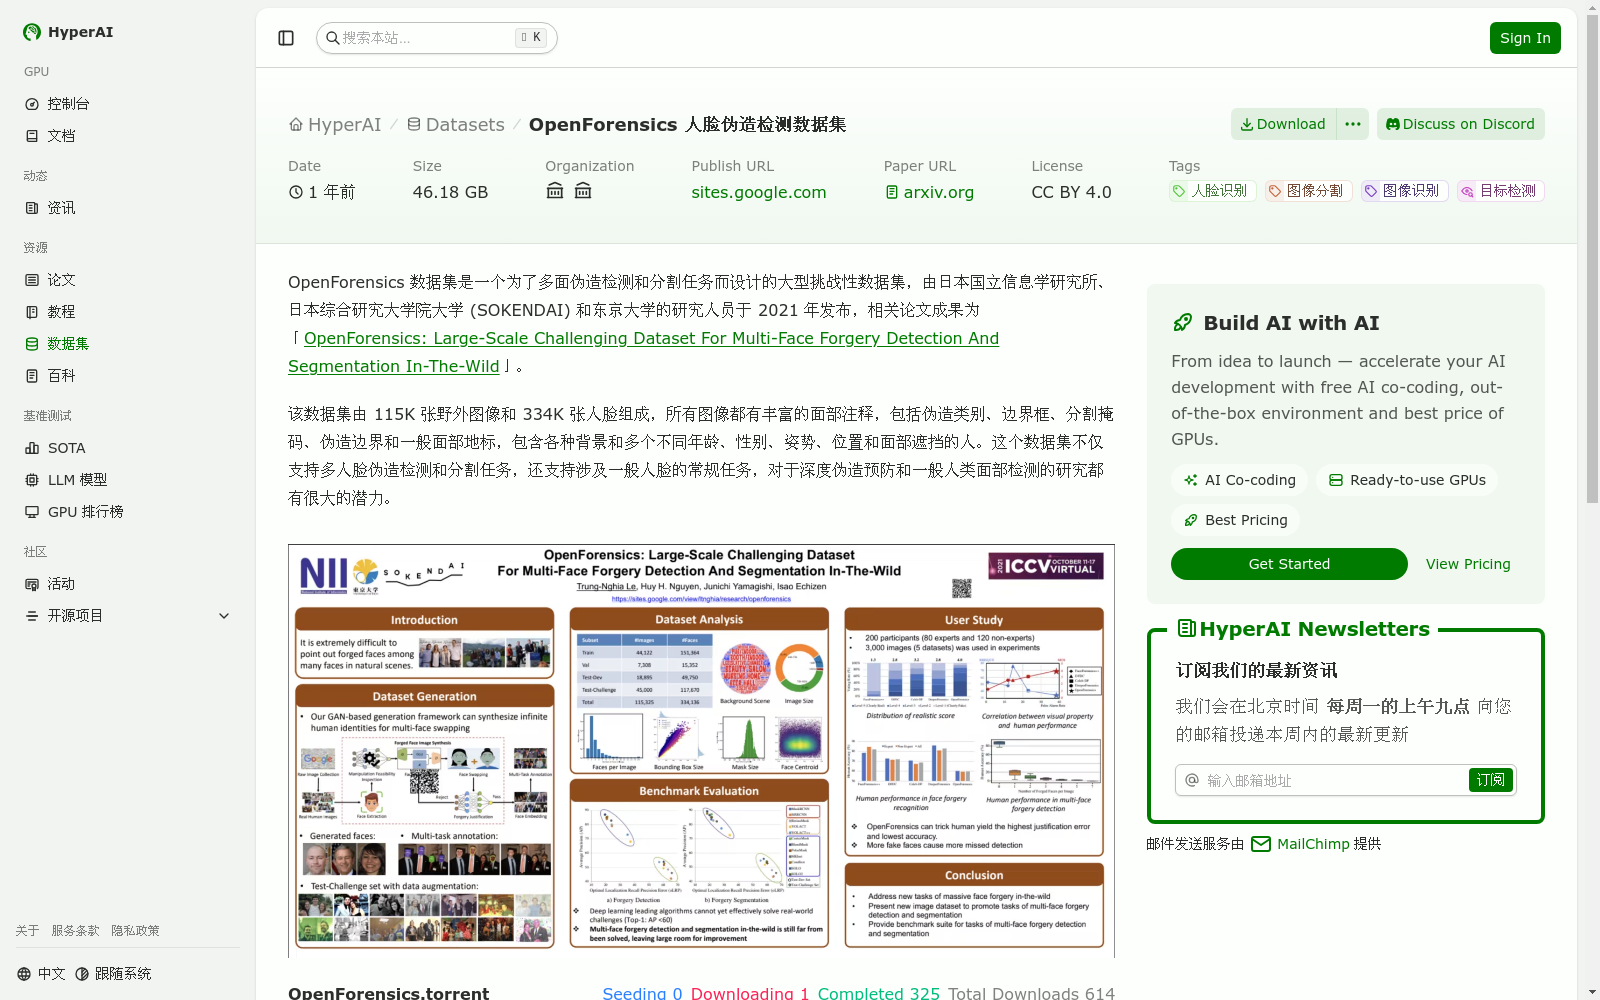Click the 百科 wiki icon
1600x1000 pixels.
pos(32,376)
